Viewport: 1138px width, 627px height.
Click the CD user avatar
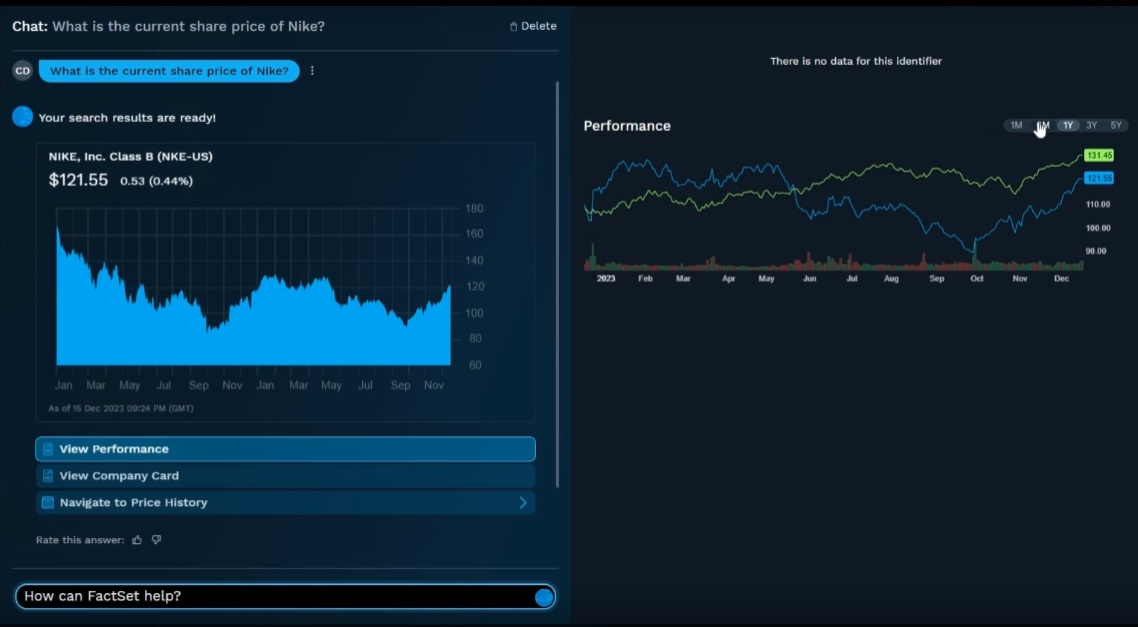22,71
